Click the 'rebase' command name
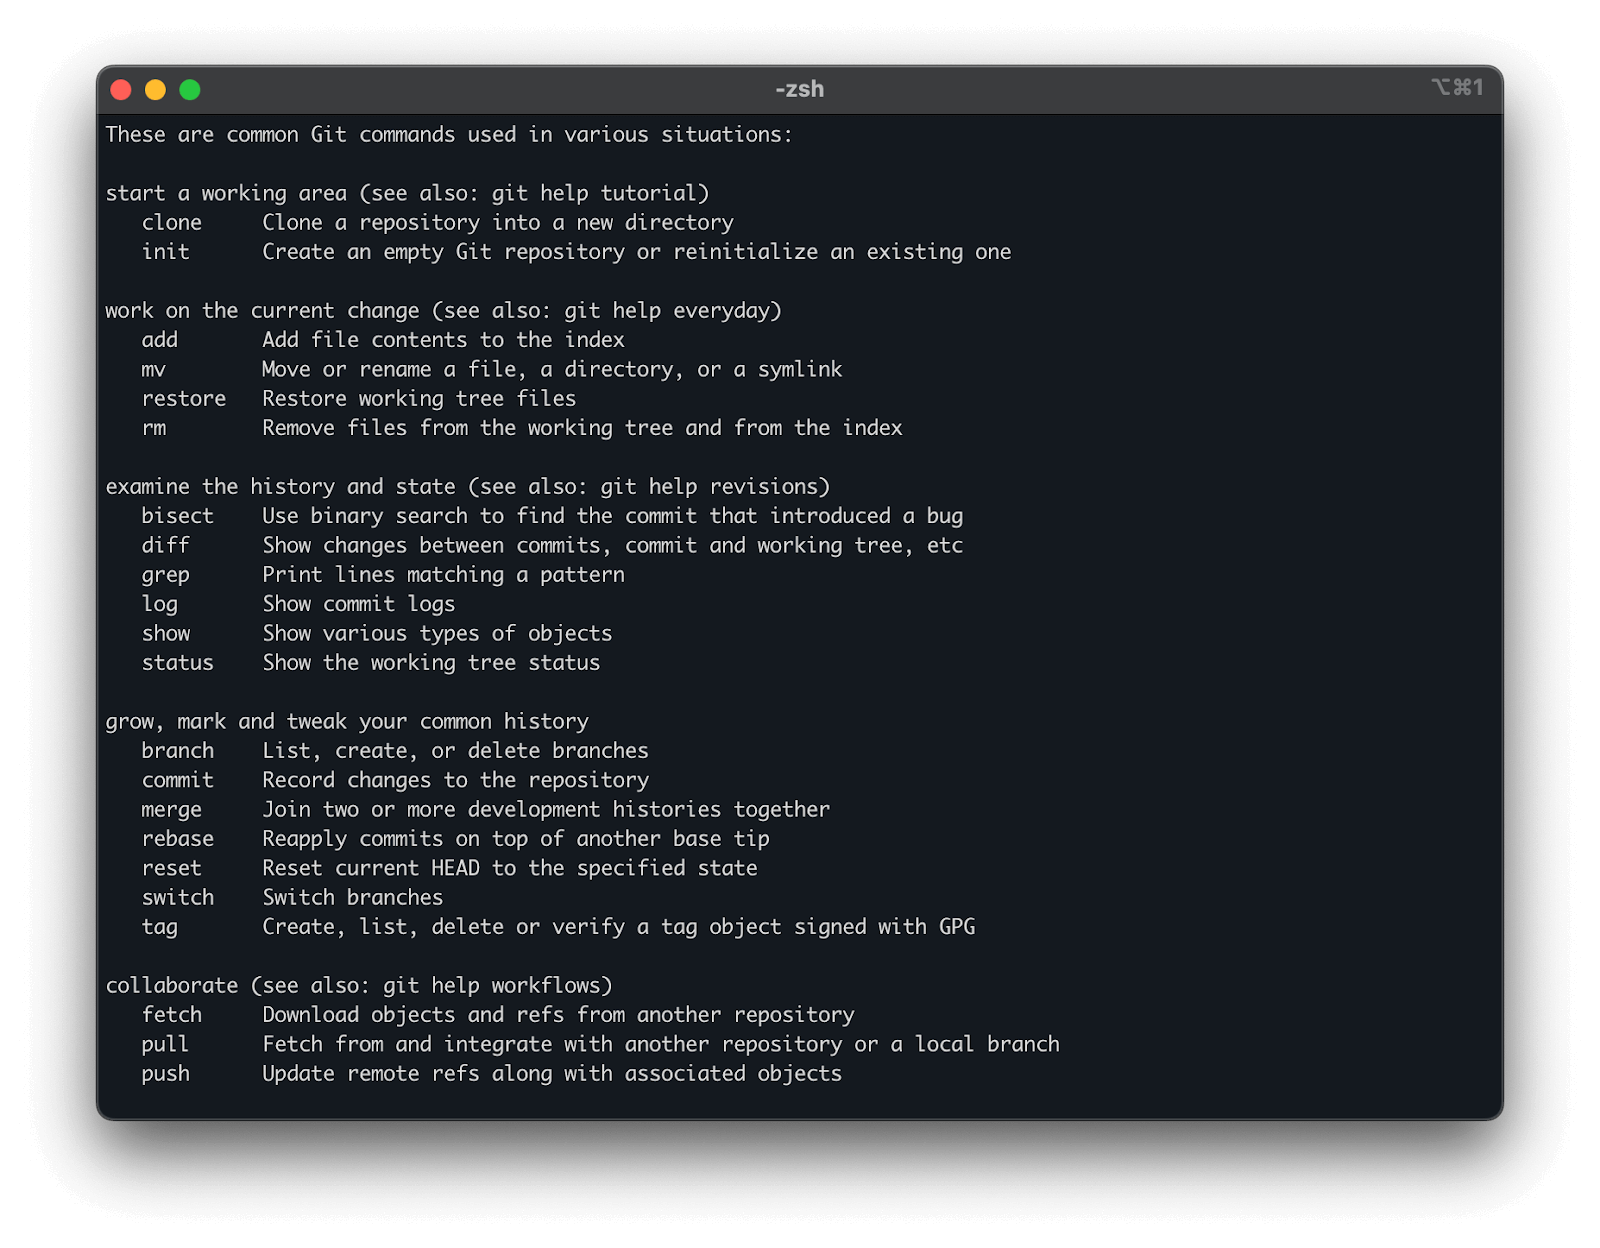Viewport: 1600px width, 1248px height. [x=177, y=839]
